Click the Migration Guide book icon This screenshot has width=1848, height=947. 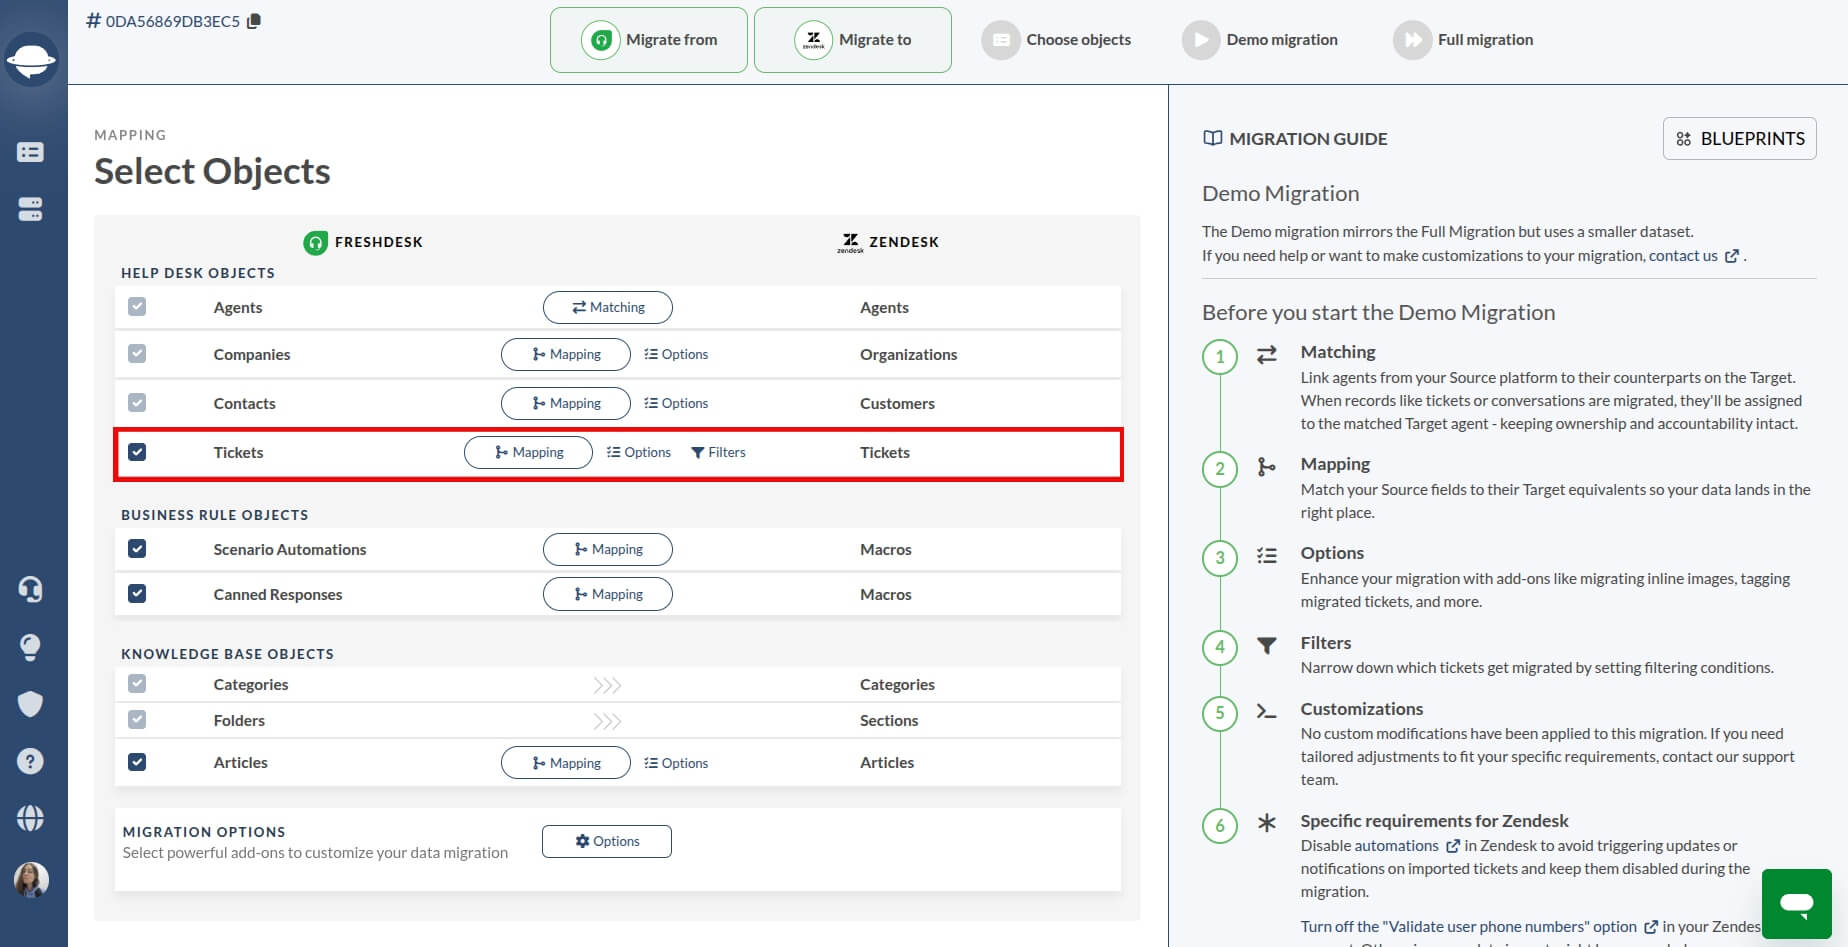pyautogui.click(x=1212, y=139)
